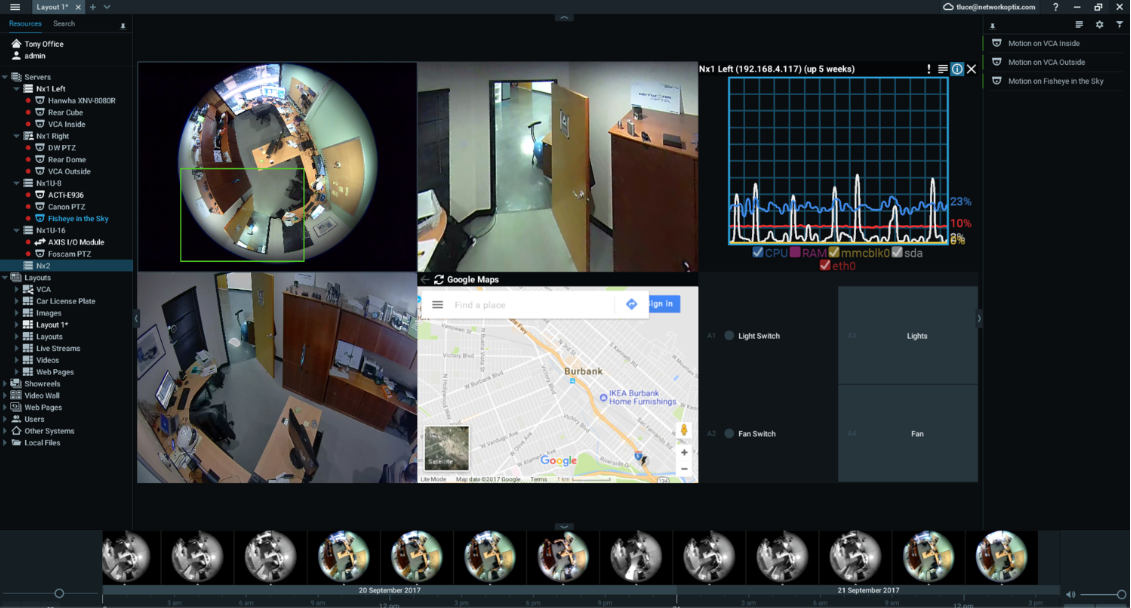Mute the volume speaker icon

click(x=1070, y=594)
